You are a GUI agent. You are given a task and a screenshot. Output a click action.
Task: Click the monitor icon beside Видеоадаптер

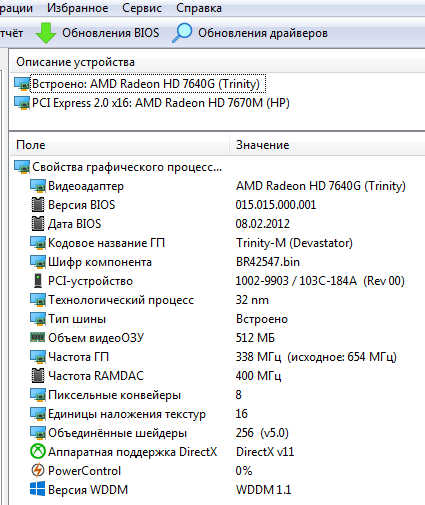pyautogui.click(x=38, y=186)
